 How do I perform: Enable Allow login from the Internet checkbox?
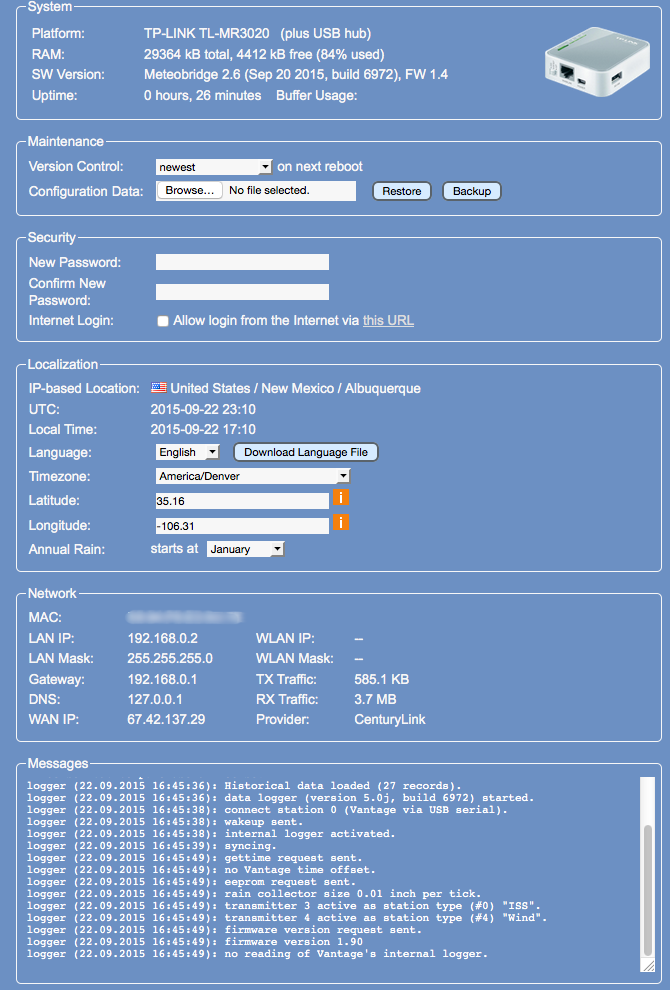pos(163,321)
